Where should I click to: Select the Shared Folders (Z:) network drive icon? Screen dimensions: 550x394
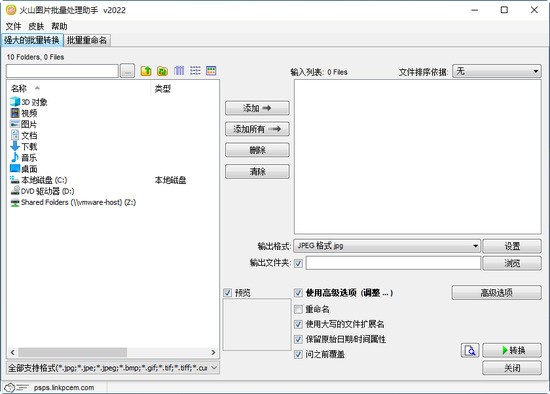coord(15,202)
